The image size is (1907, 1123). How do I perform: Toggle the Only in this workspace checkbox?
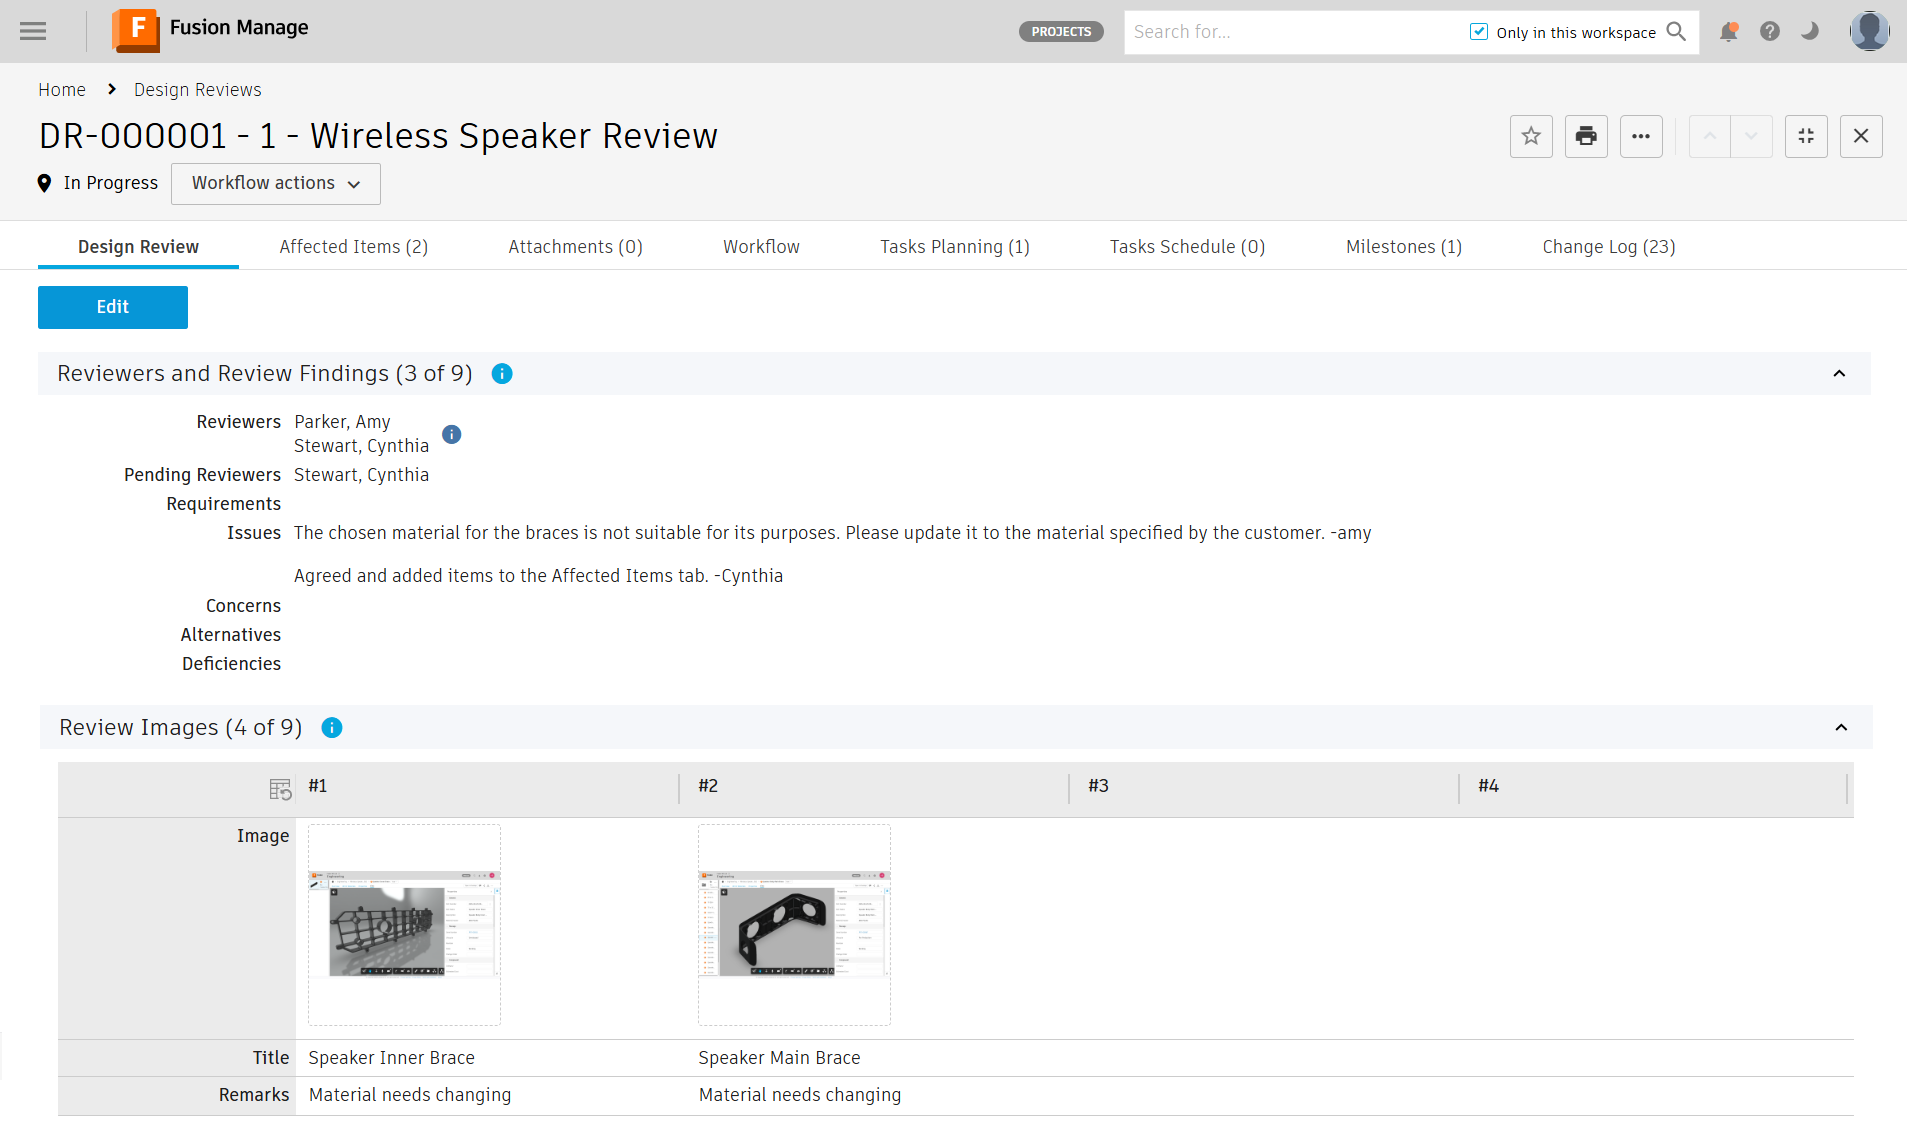click(x=1478, y=31)
